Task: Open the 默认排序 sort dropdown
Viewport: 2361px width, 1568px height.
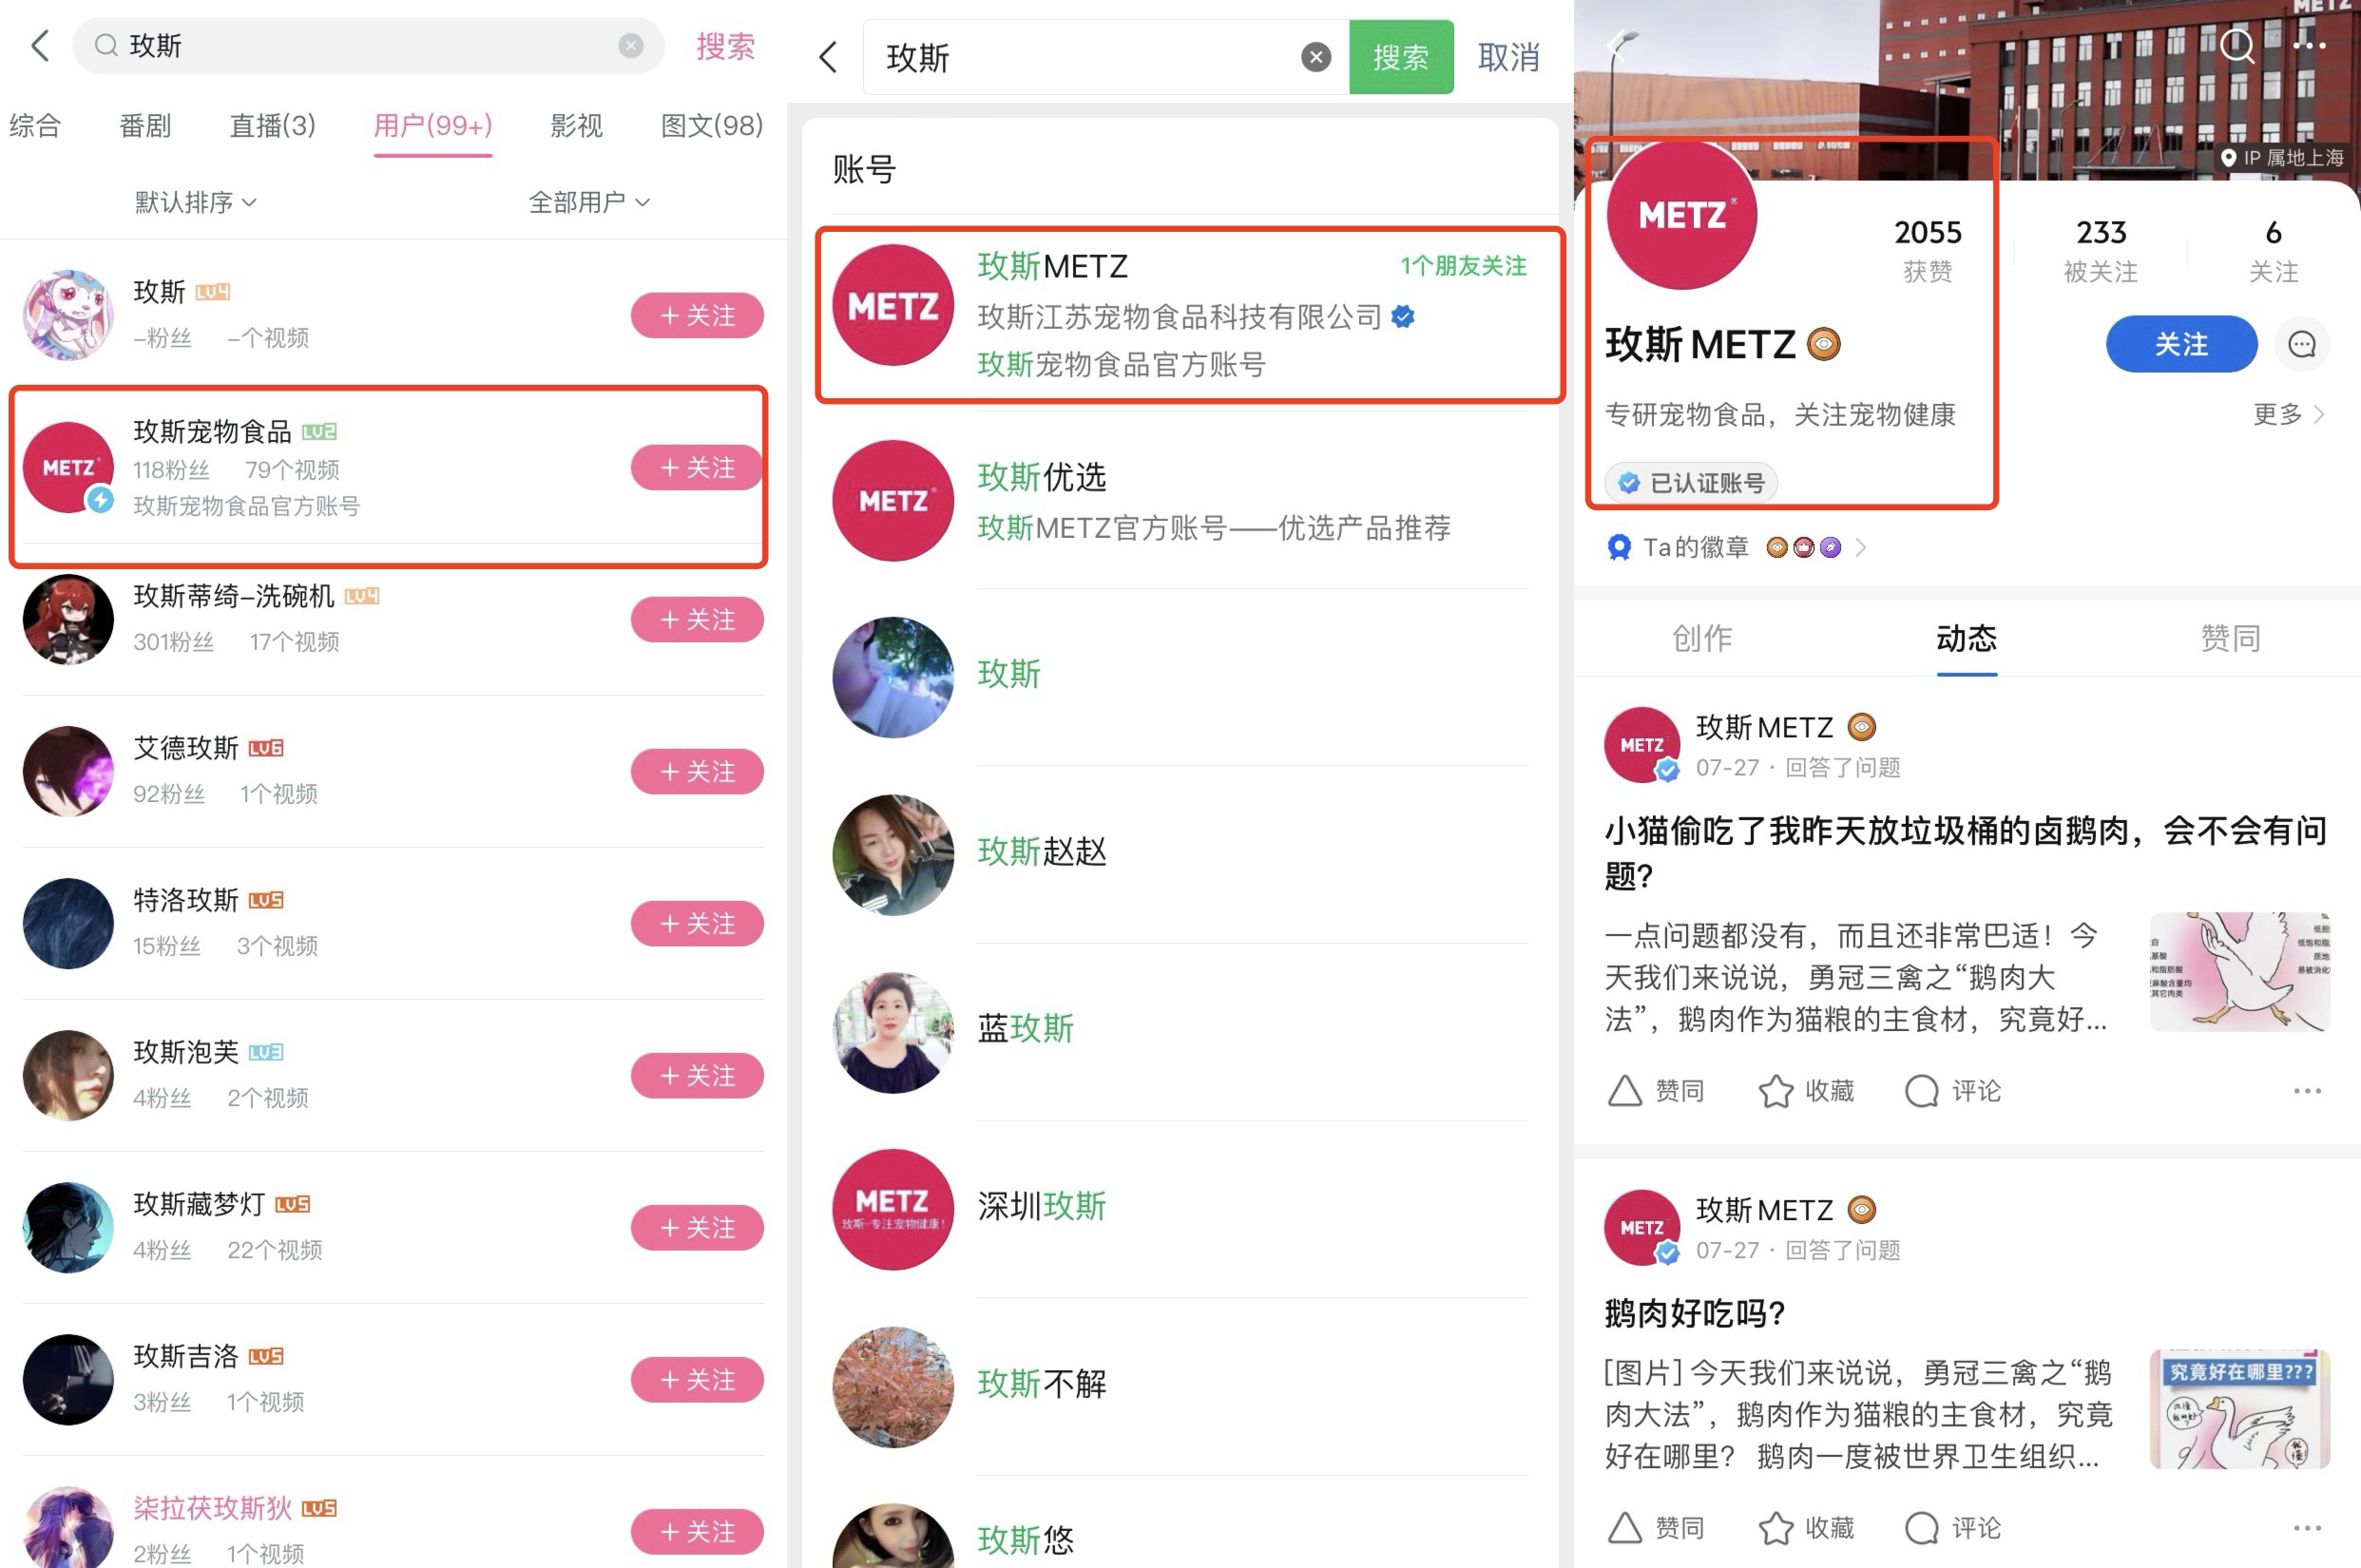Action: (196, 202)
